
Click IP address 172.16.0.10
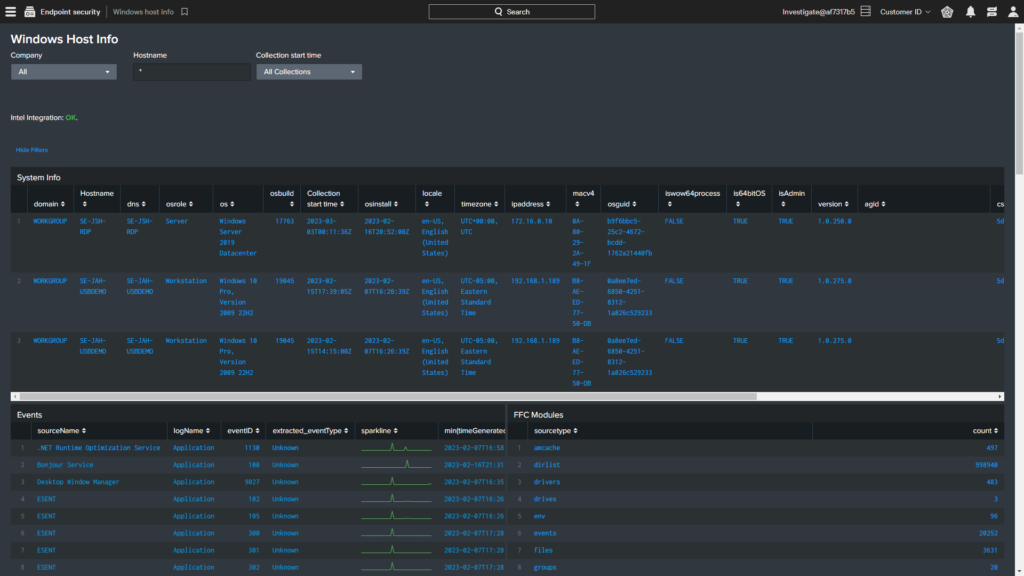coord(531,221)
